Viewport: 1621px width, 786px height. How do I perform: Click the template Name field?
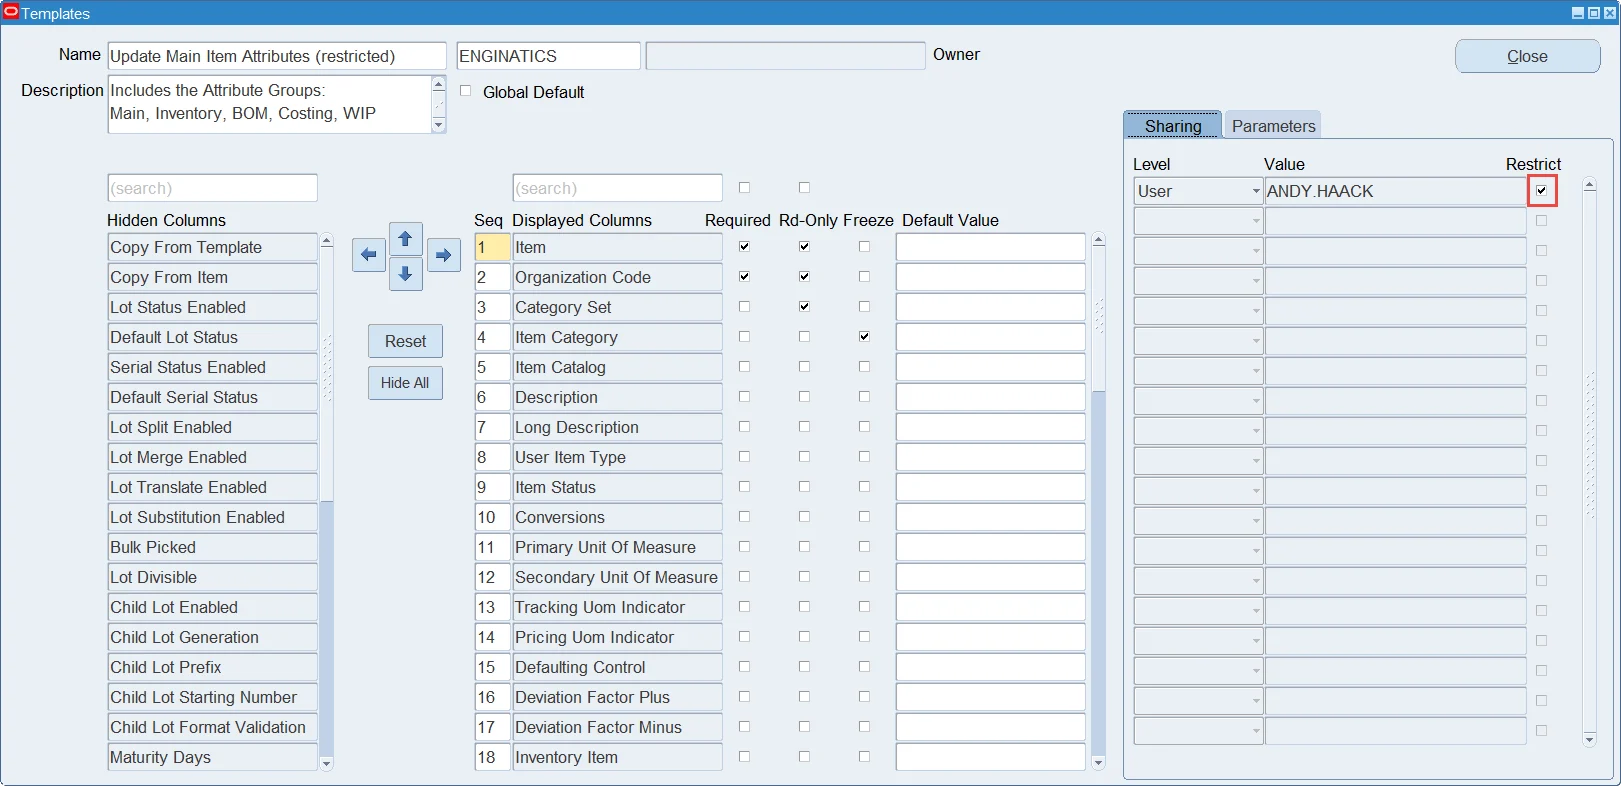(277, 56)
